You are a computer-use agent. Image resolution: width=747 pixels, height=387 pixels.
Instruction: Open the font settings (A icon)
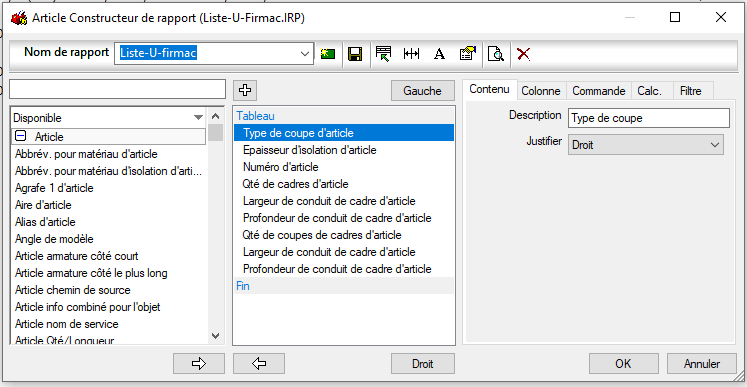(439, 54)
